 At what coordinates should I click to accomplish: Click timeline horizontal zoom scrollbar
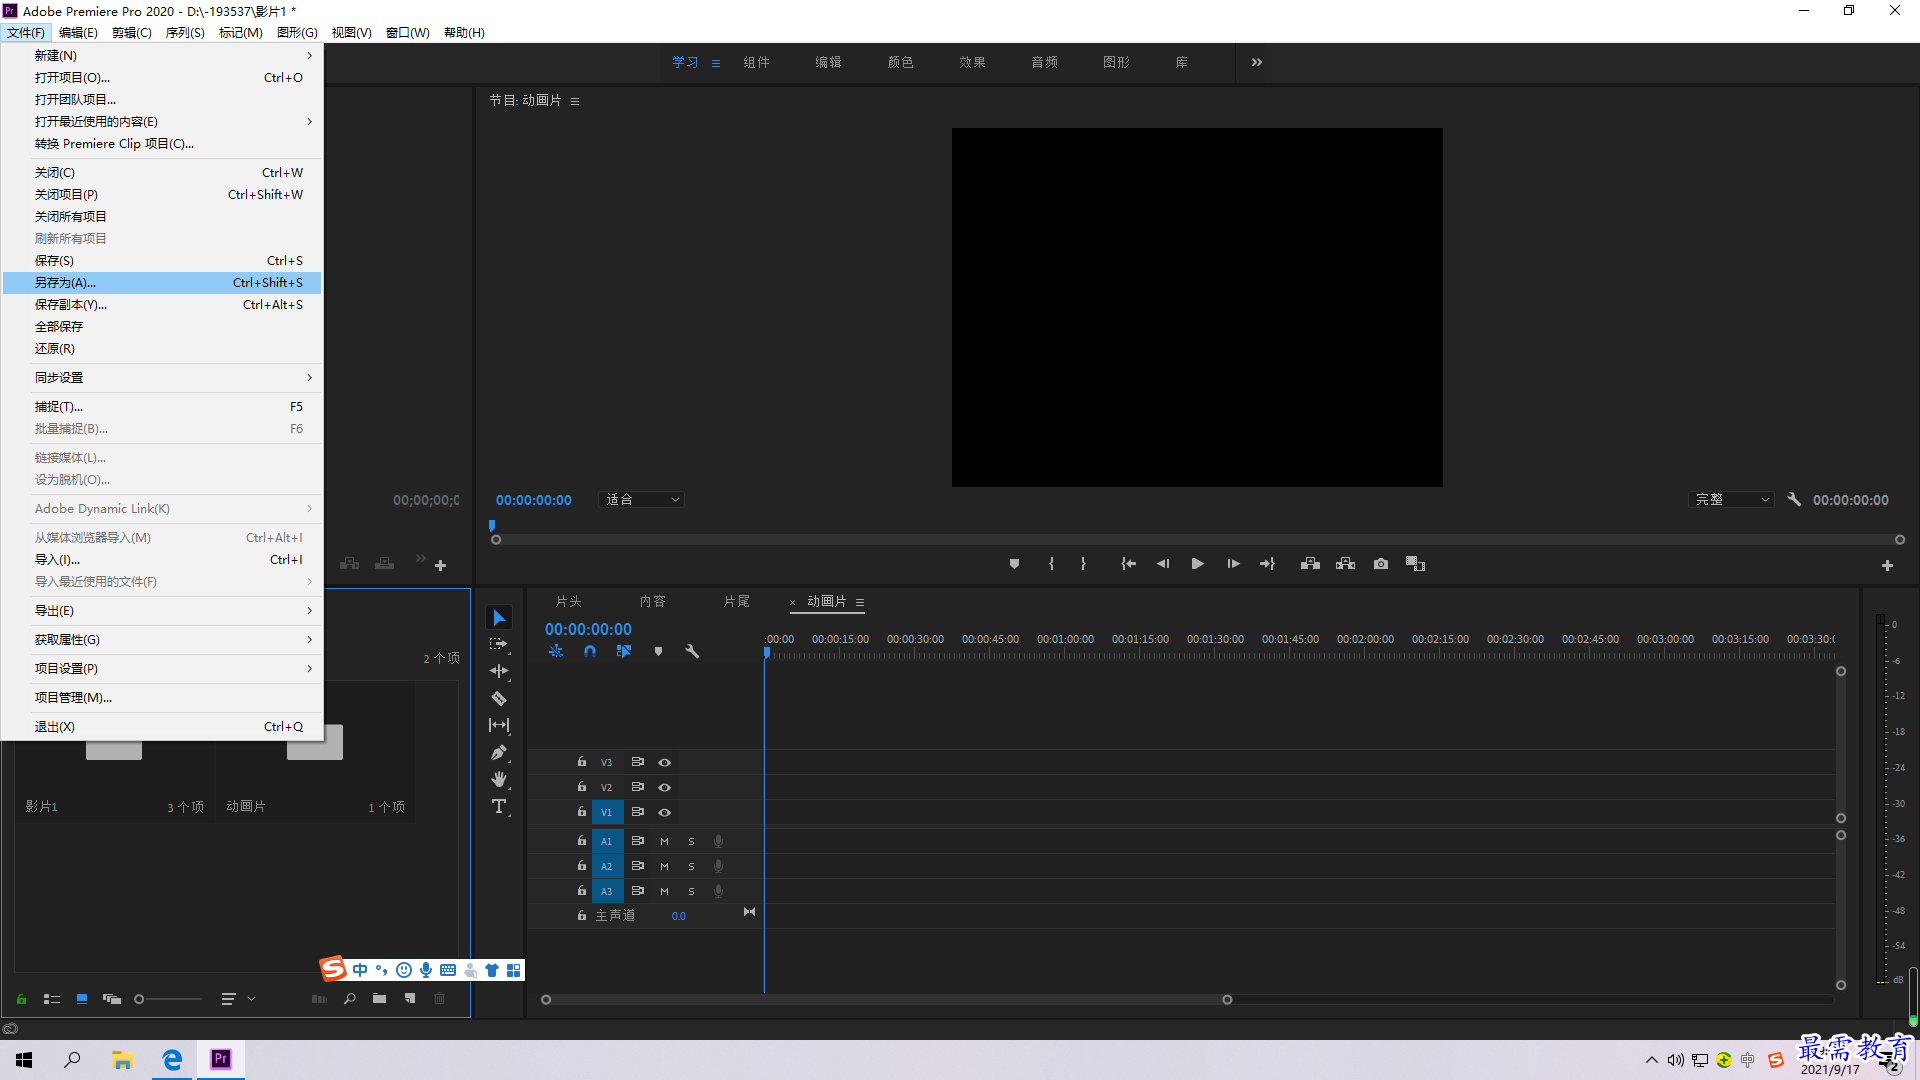pyautogui.click(x=886, y=999)
